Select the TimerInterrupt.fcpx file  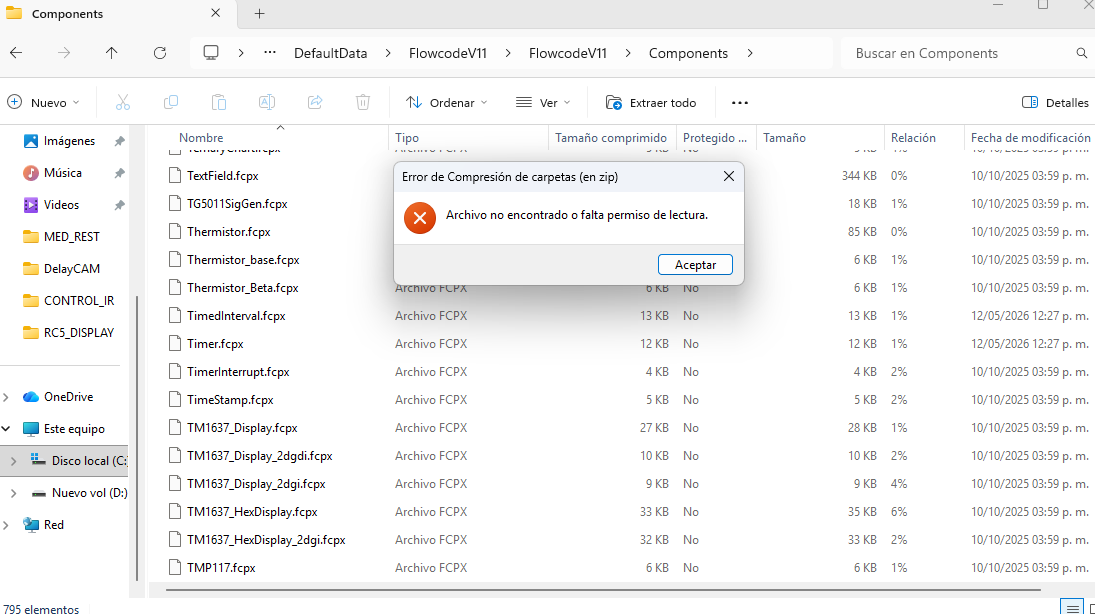pyautogui.click(x=238, y=372)
